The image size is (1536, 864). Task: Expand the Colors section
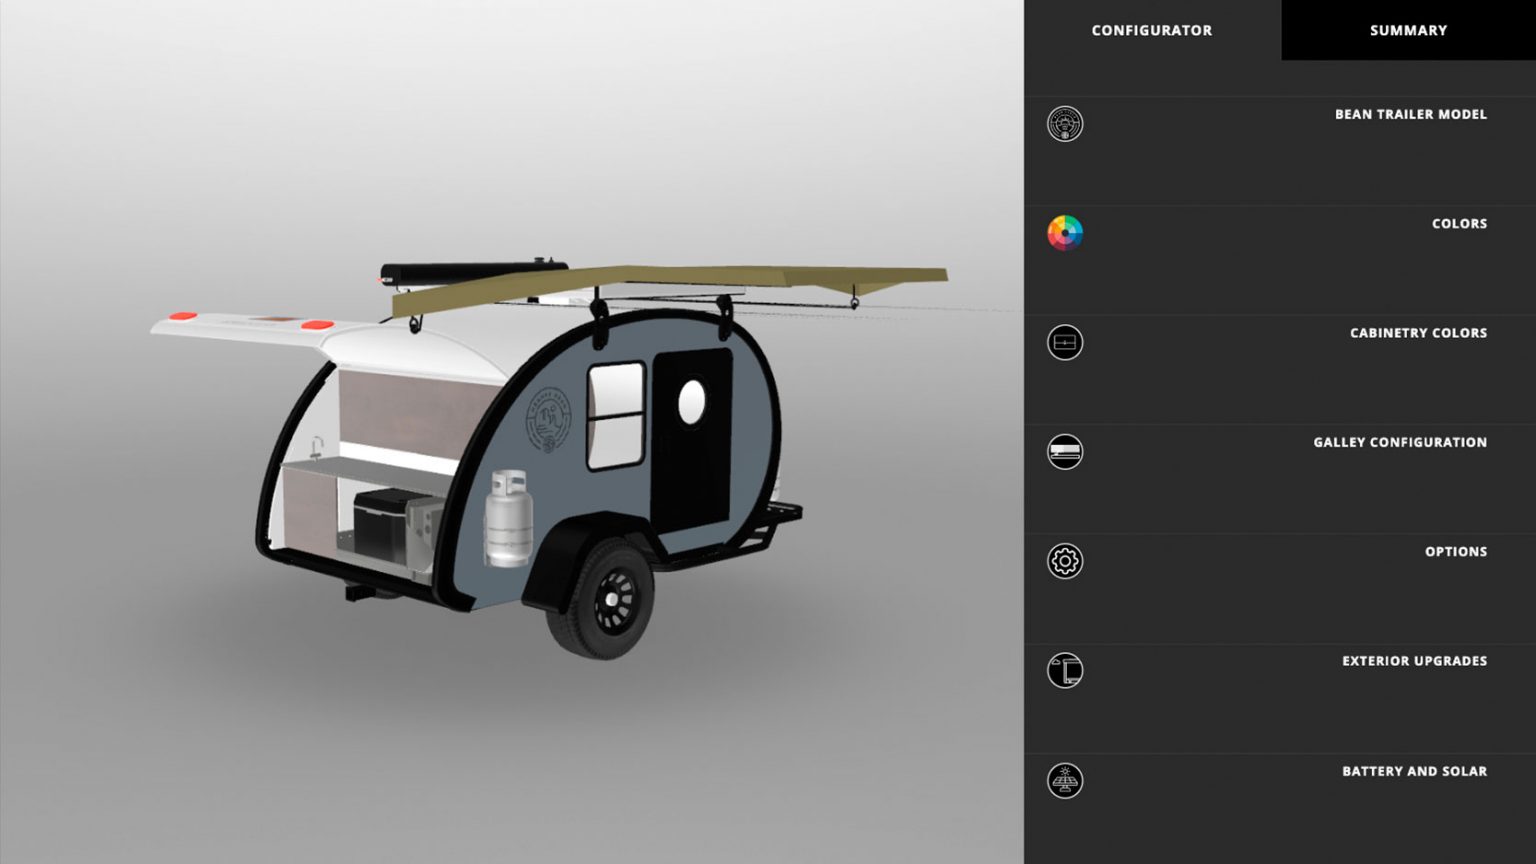(x=1459, y=223)
